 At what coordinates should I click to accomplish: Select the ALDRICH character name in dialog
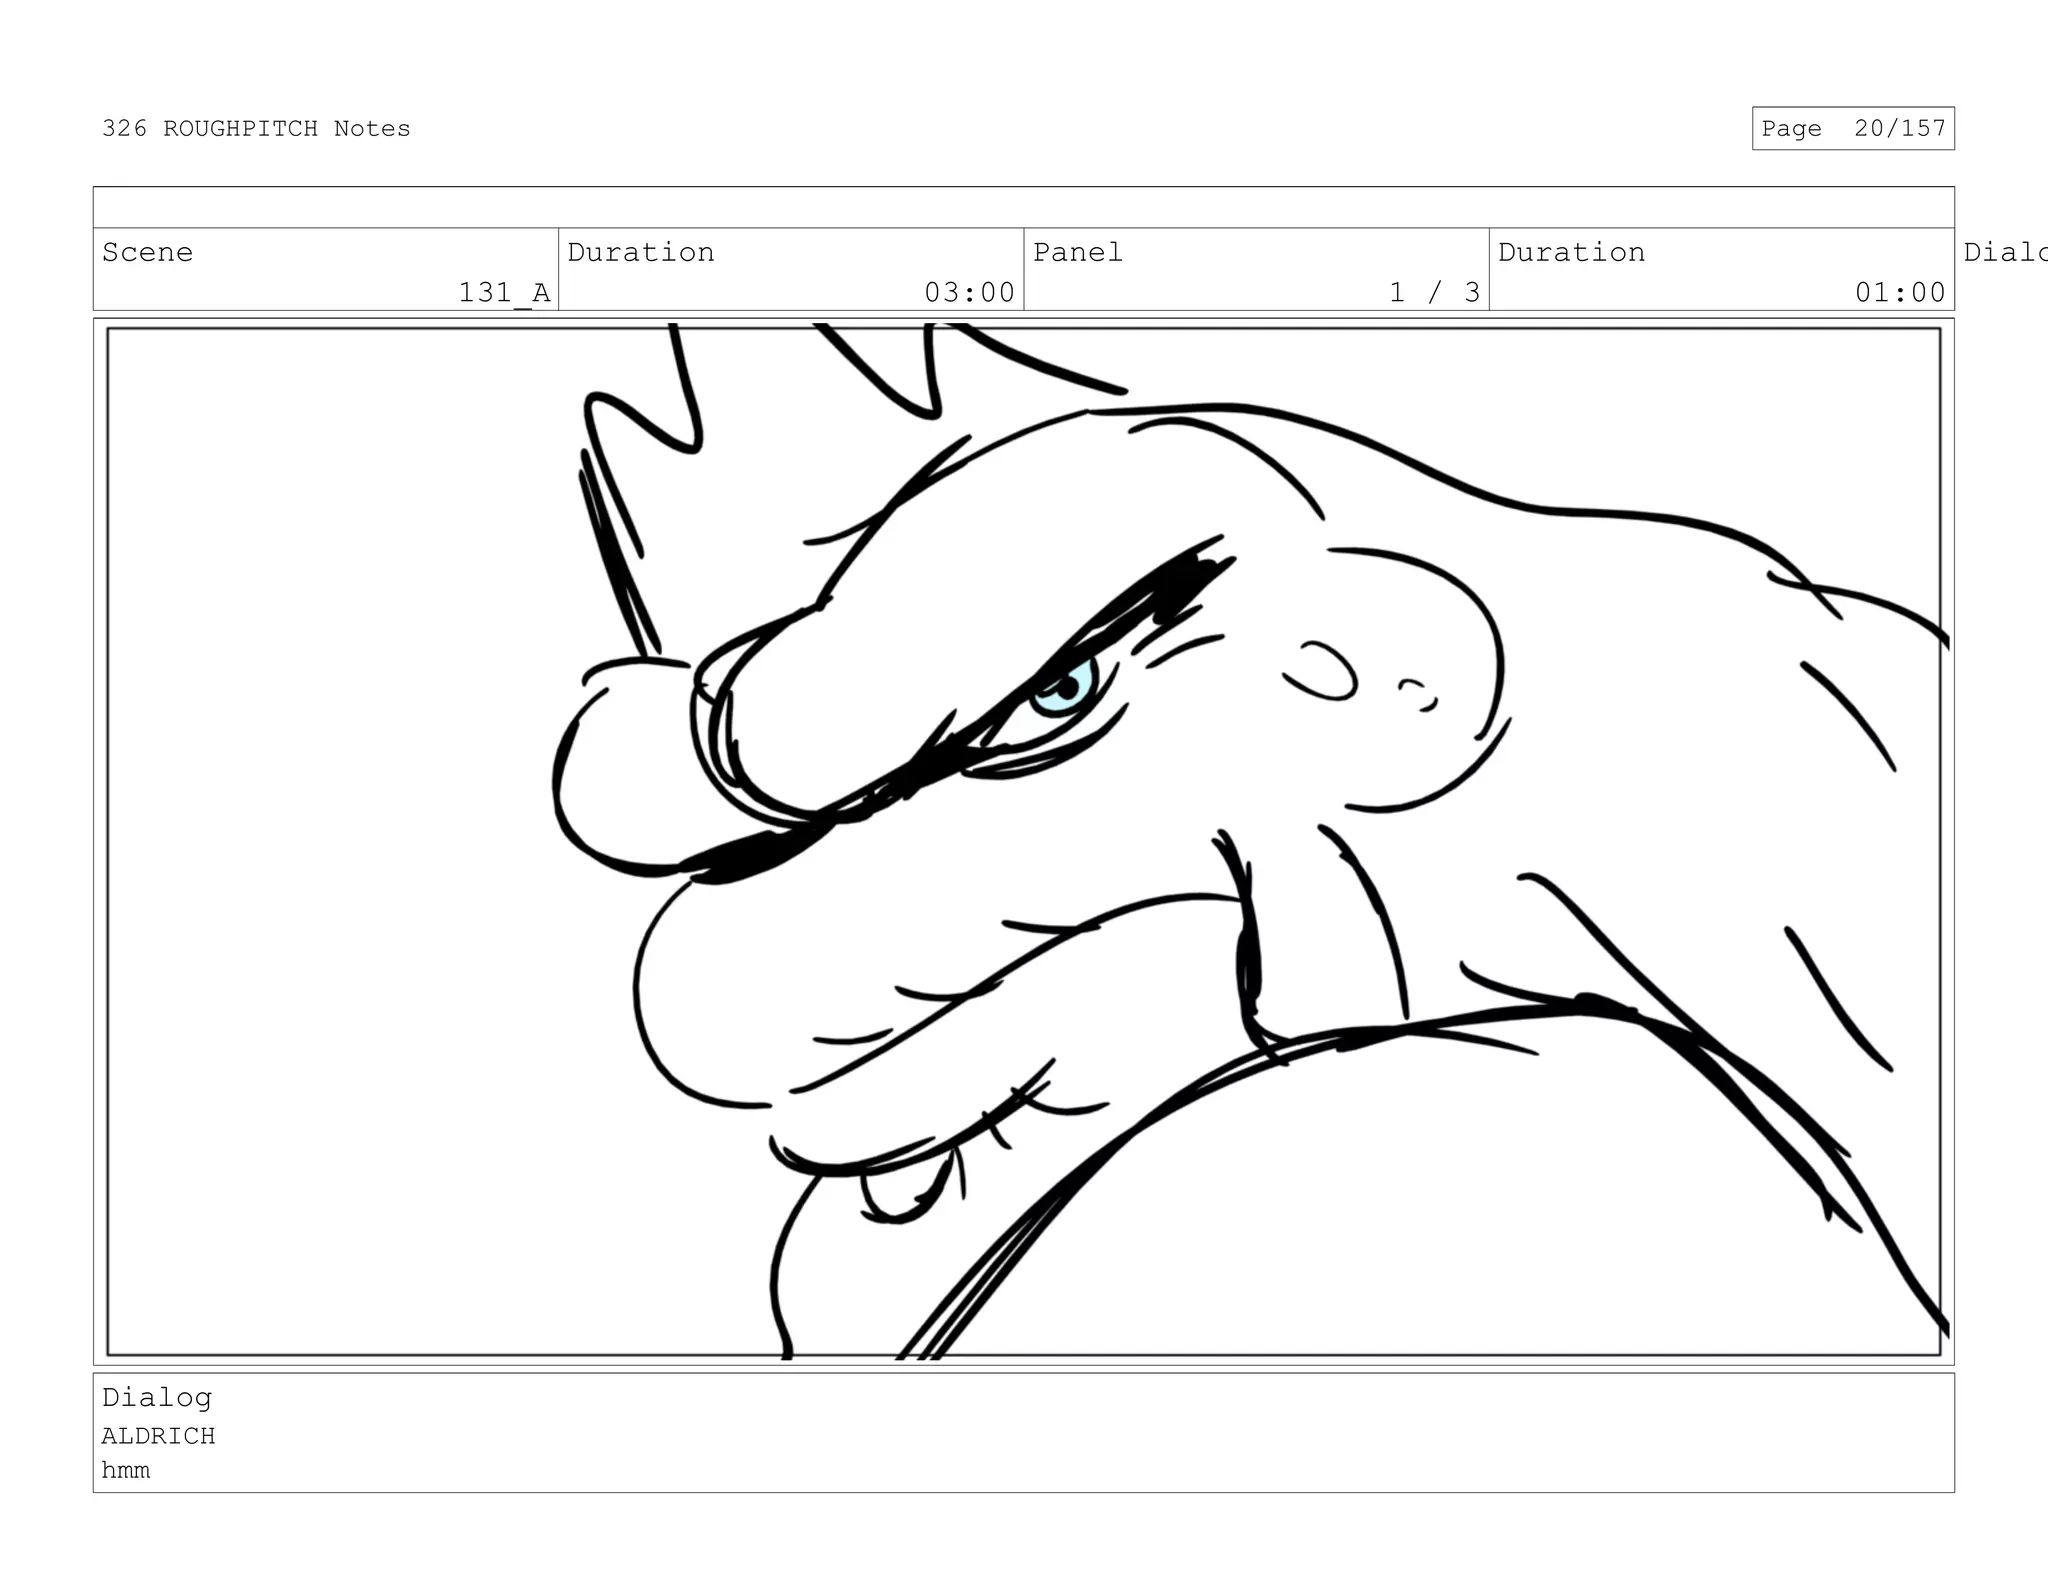(x=158, y=1436)
